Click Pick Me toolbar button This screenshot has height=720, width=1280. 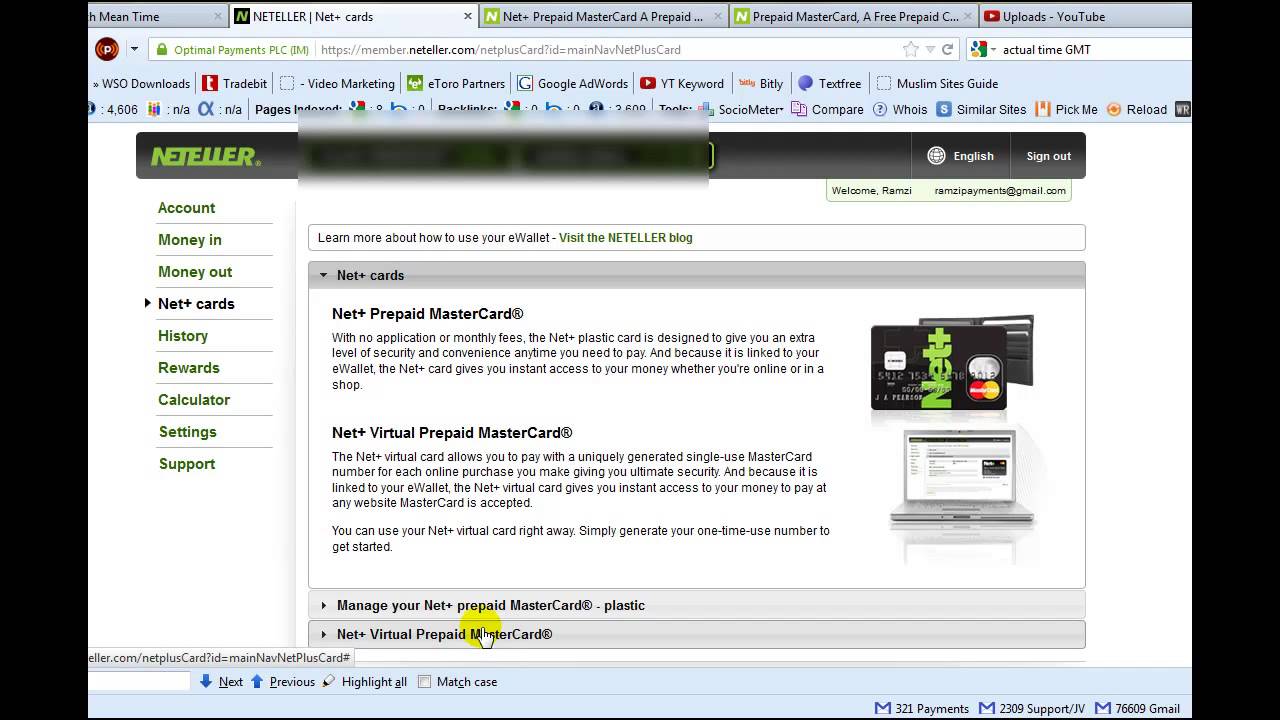(x=1067, y=109)
